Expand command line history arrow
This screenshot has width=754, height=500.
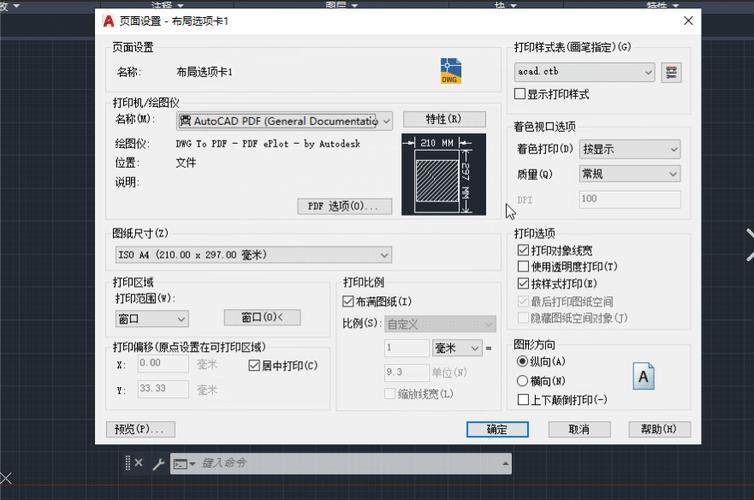coord(505,463)
